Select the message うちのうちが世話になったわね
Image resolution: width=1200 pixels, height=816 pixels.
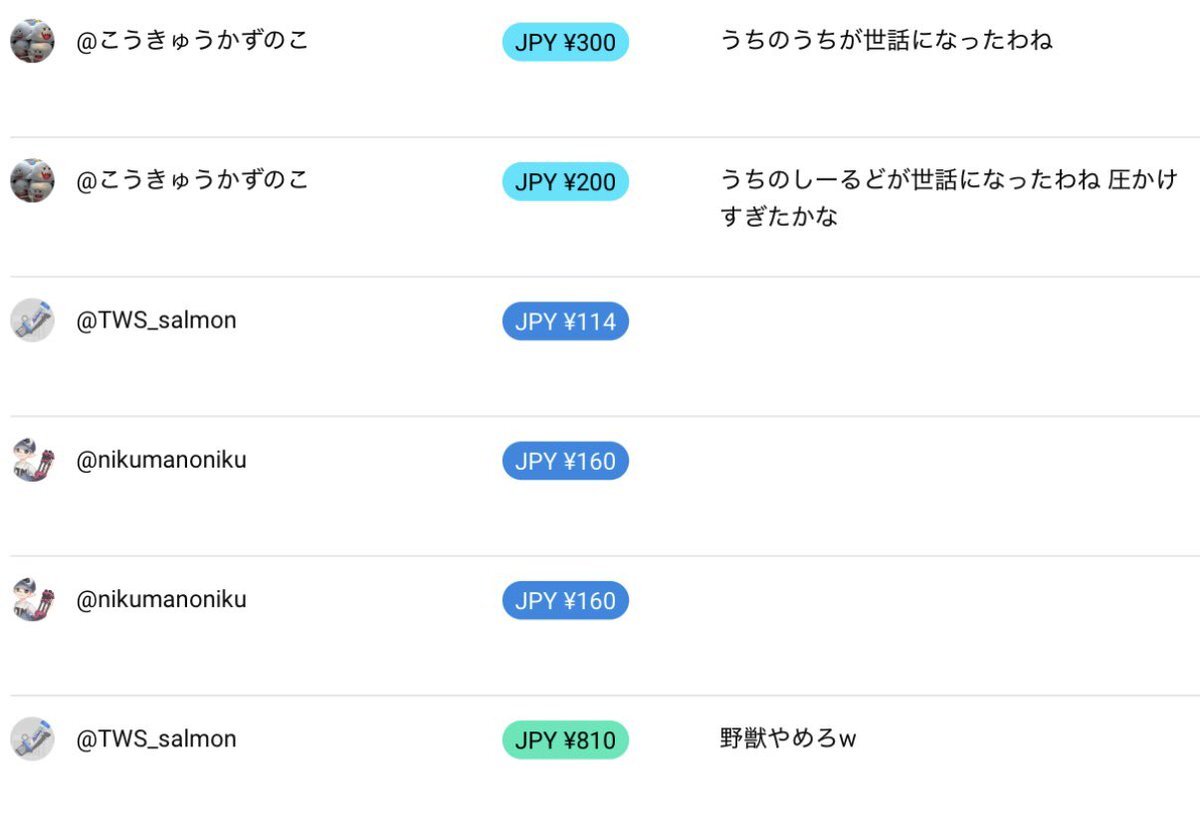[x=886, y=41]
